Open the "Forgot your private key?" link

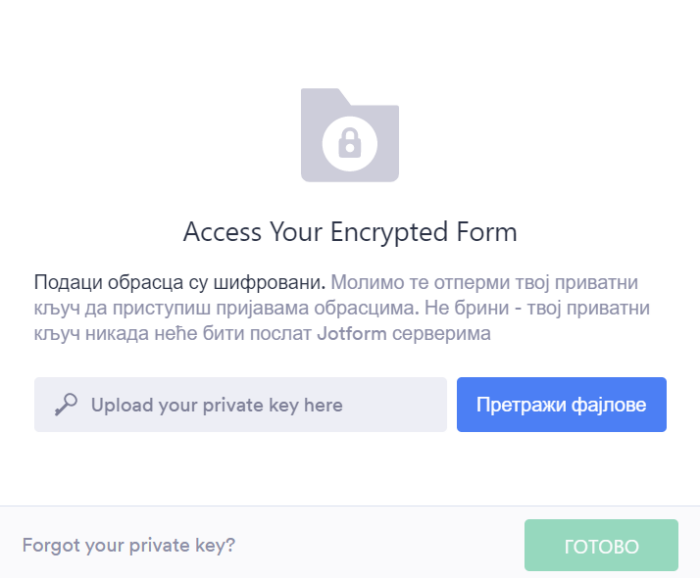(x=129, y=546)
